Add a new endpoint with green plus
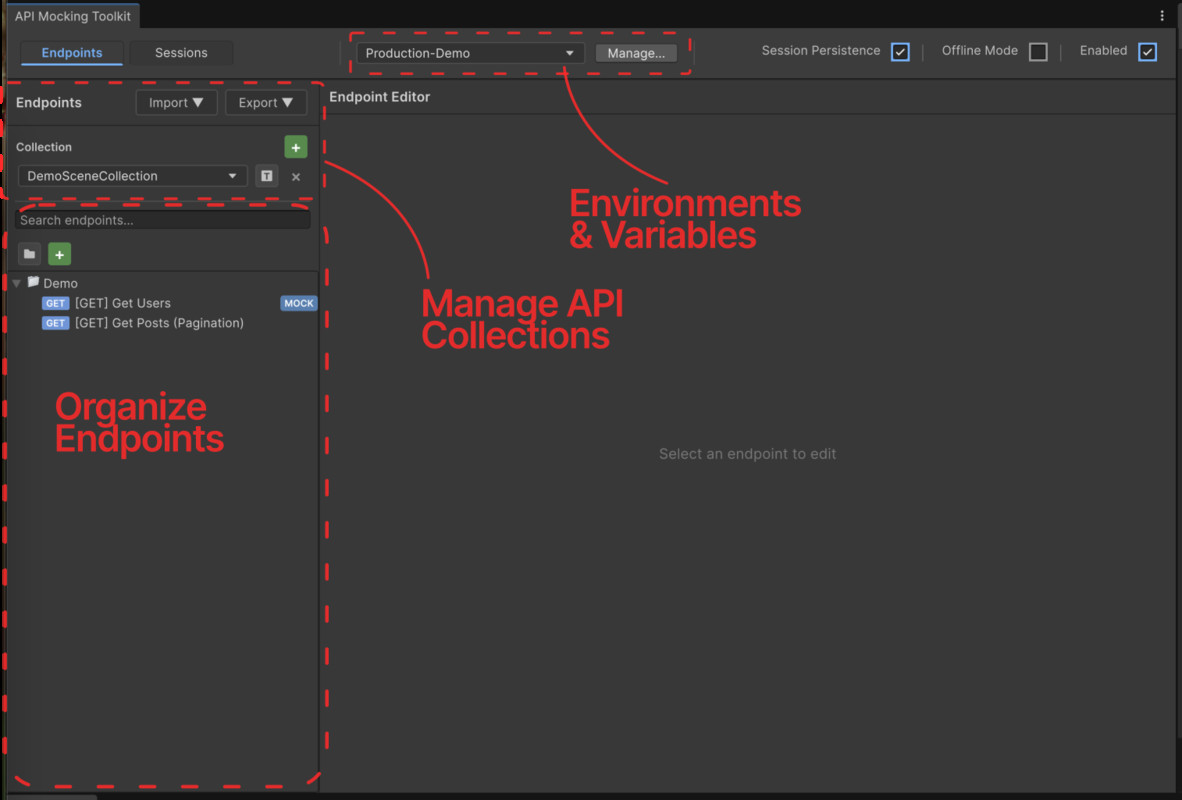1182x800 pixels. click(x=60, y=254)
